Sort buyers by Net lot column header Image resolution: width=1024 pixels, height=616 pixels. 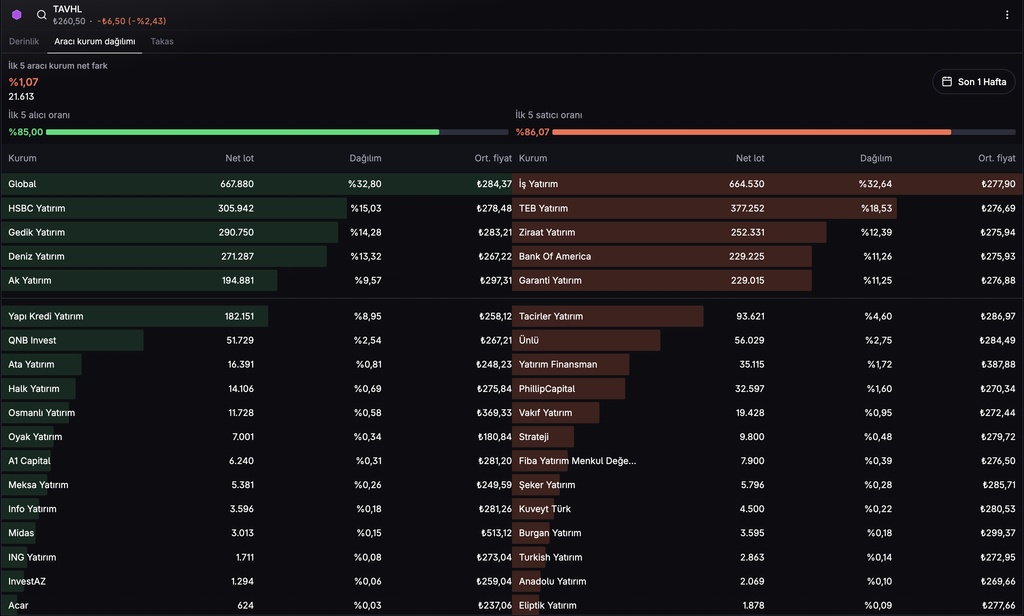tap(240, 158)
